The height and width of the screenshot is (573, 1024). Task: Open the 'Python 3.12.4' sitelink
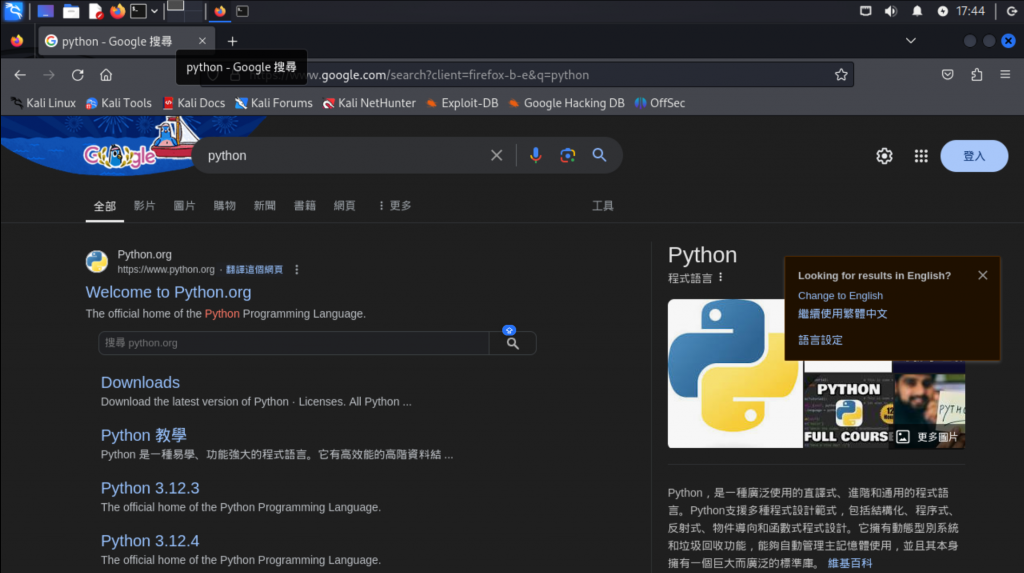click(x=150, y=541)
